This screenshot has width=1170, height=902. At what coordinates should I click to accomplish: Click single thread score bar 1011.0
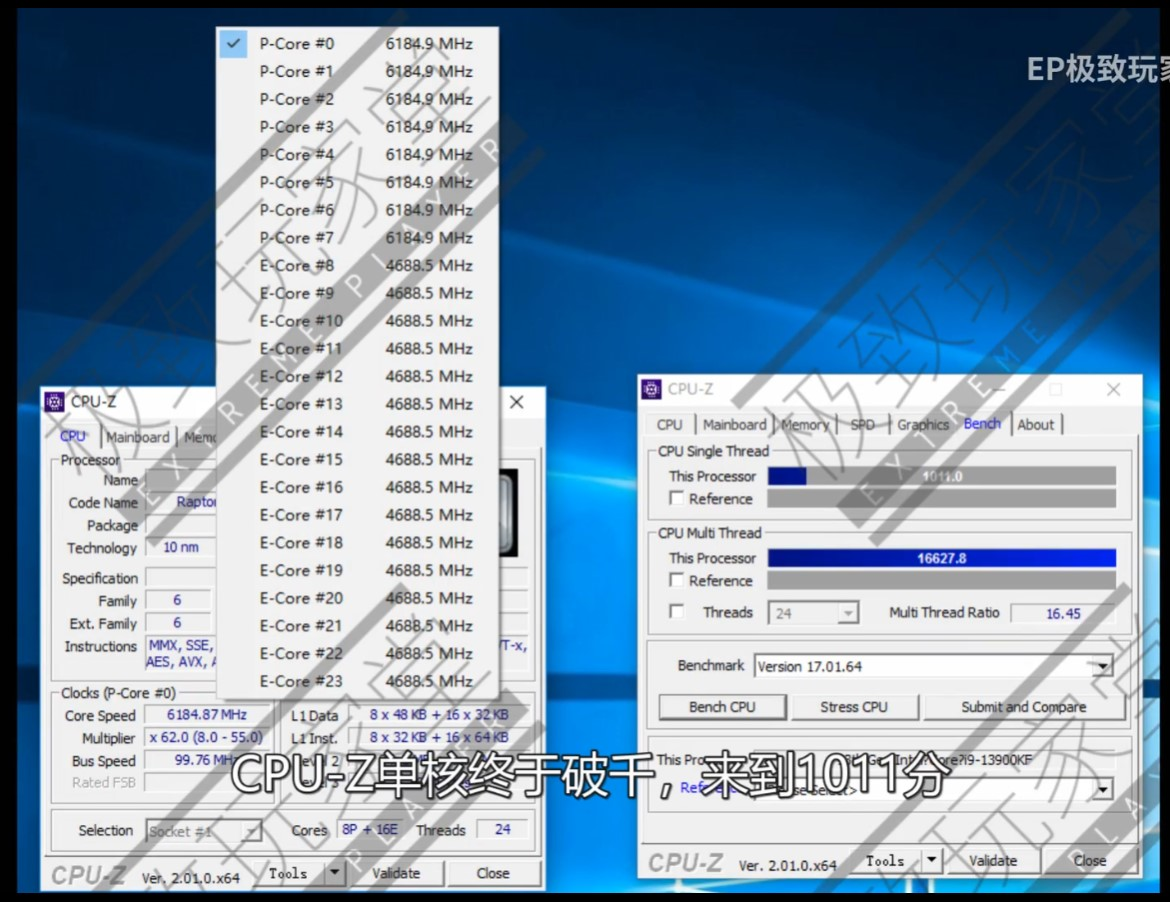(942, 476)
